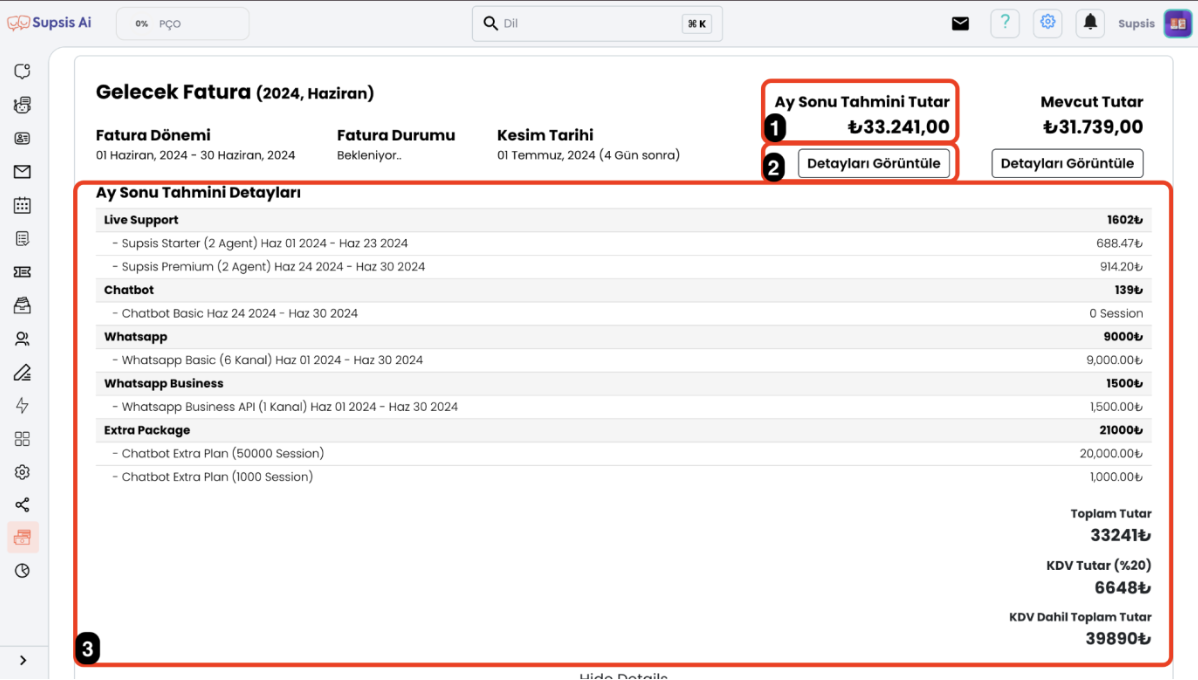This screenshot has width=1198, height=680.
Task: Click the ₺31.739,00 current amount
Action: click(x=1093, y=127)
